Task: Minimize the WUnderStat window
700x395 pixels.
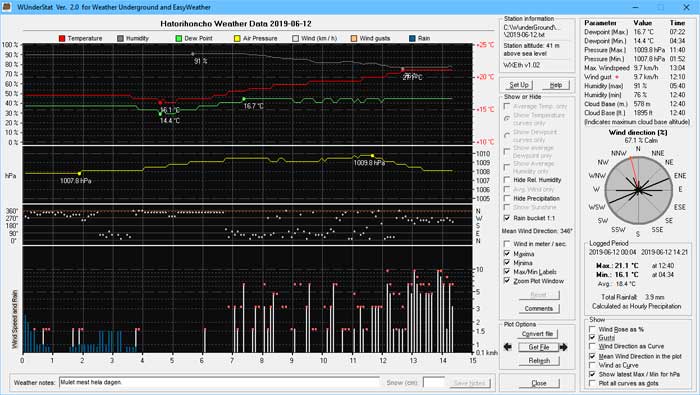Action: point(635,7)
